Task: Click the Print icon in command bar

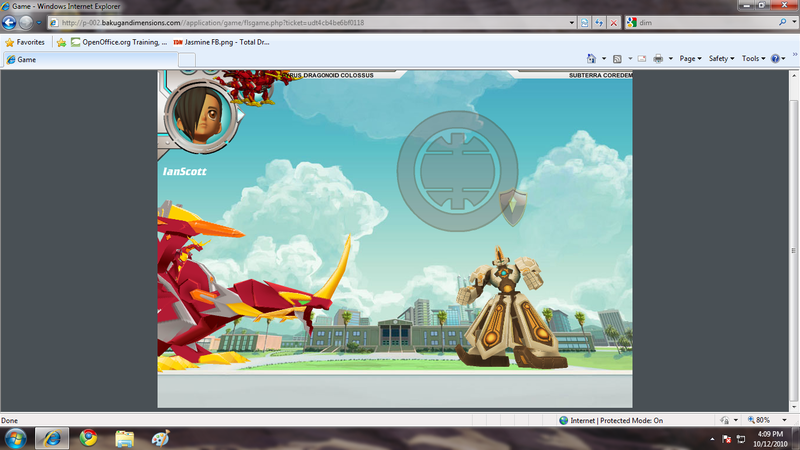Action: pyautogui.click(x=658, y=59)
